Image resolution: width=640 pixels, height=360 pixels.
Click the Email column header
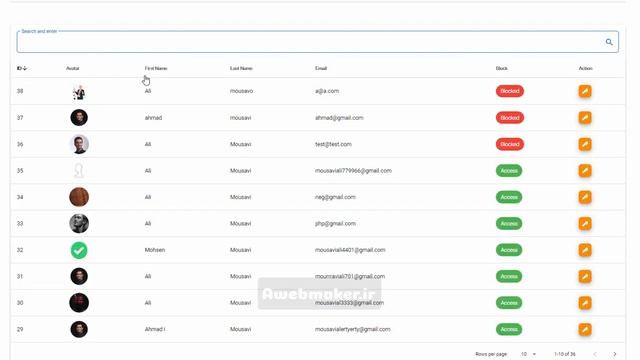[321, 68]
